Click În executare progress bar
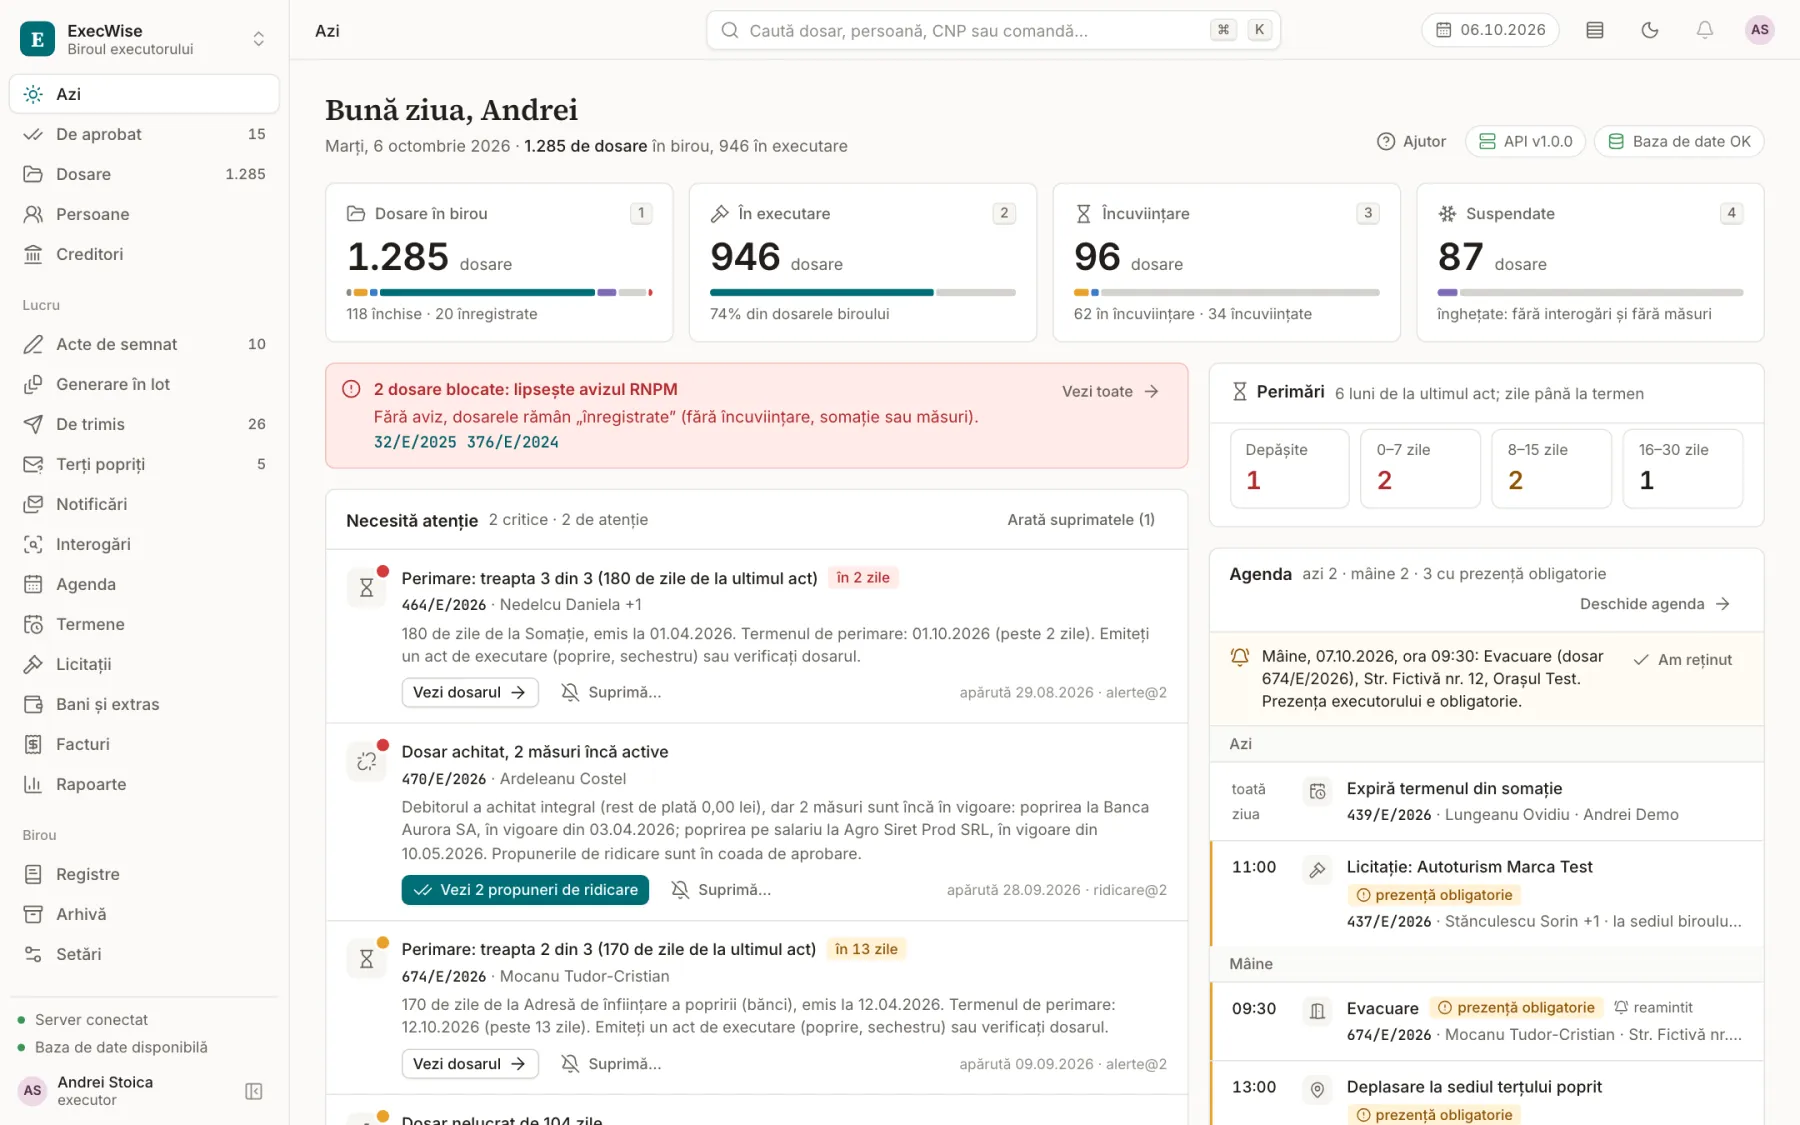This screenshot has width=1800, height=1125. pos(863,292)
